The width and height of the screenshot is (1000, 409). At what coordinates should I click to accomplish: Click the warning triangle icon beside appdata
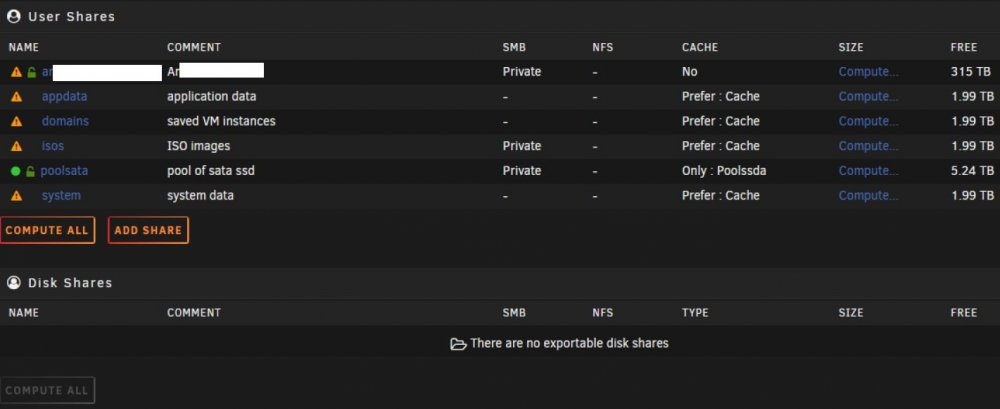[x=17, y=97]
